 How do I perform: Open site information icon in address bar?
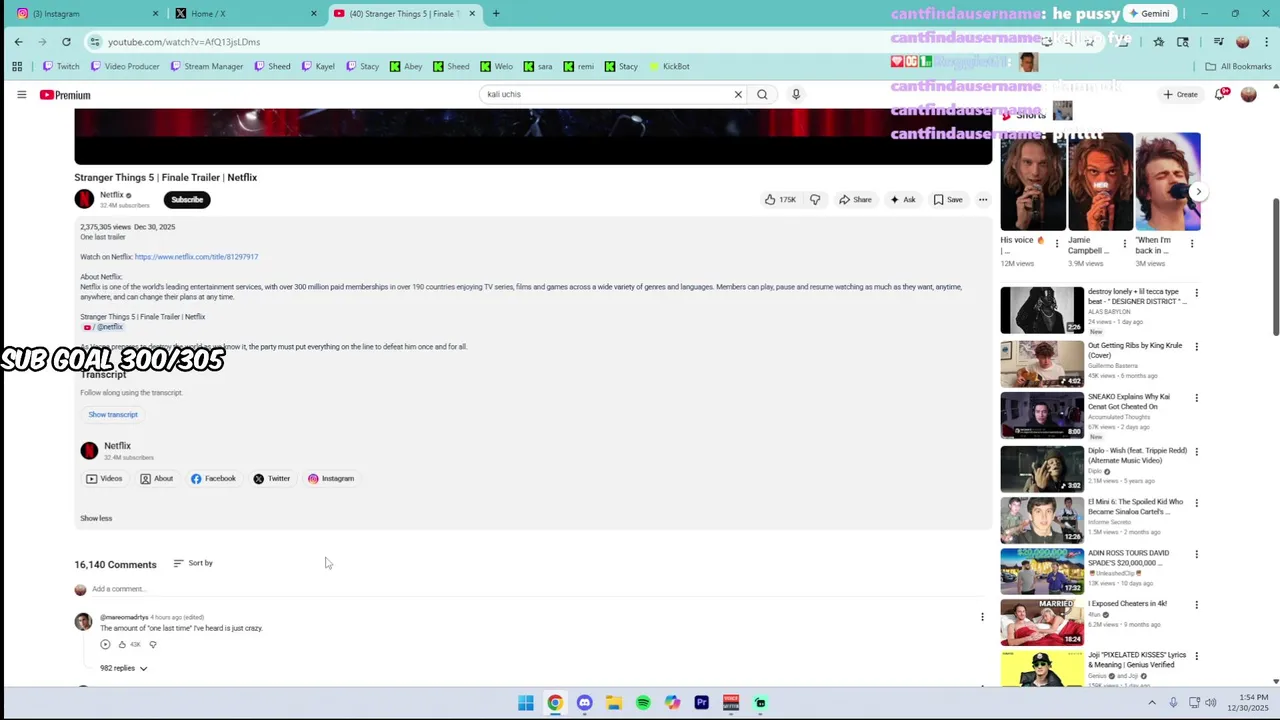pyautogui.click(x=95, y=42)
